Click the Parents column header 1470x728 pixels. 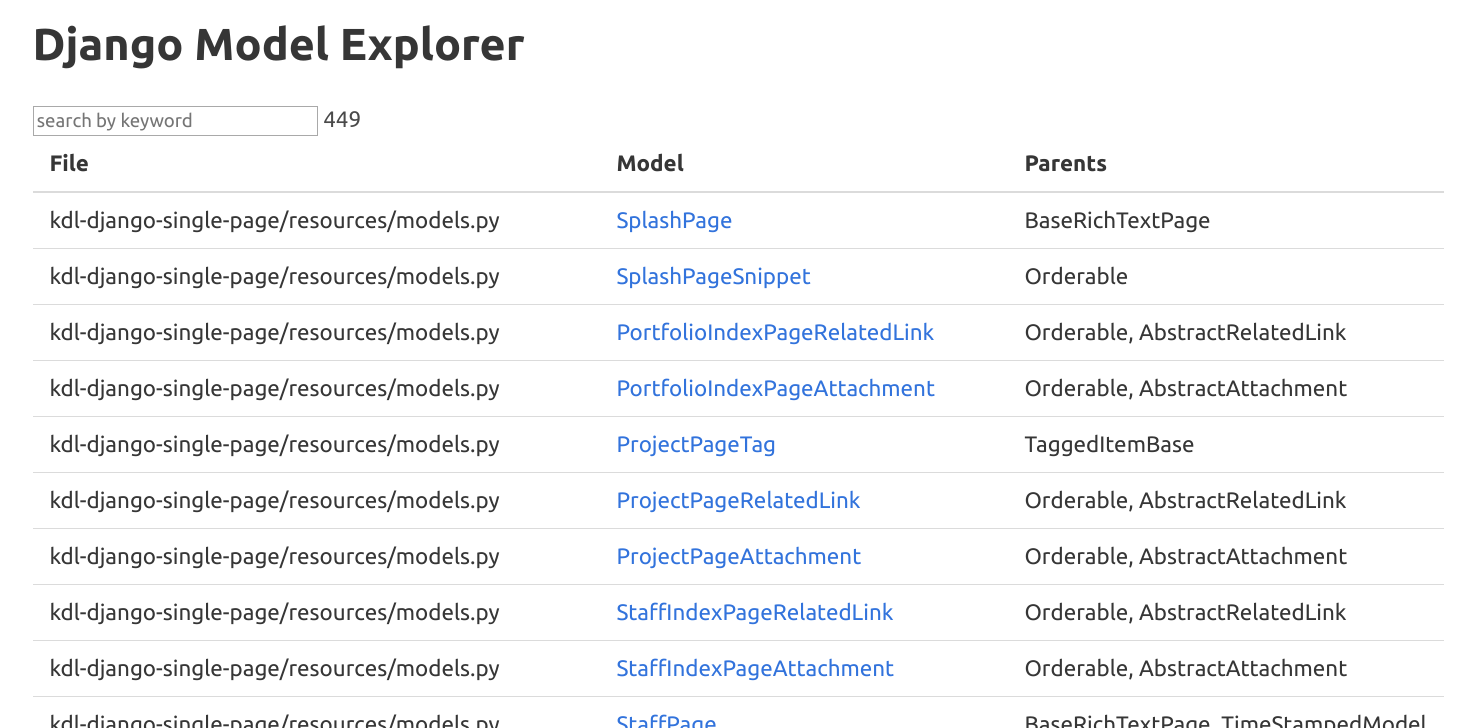click(x=1066, y=164)
